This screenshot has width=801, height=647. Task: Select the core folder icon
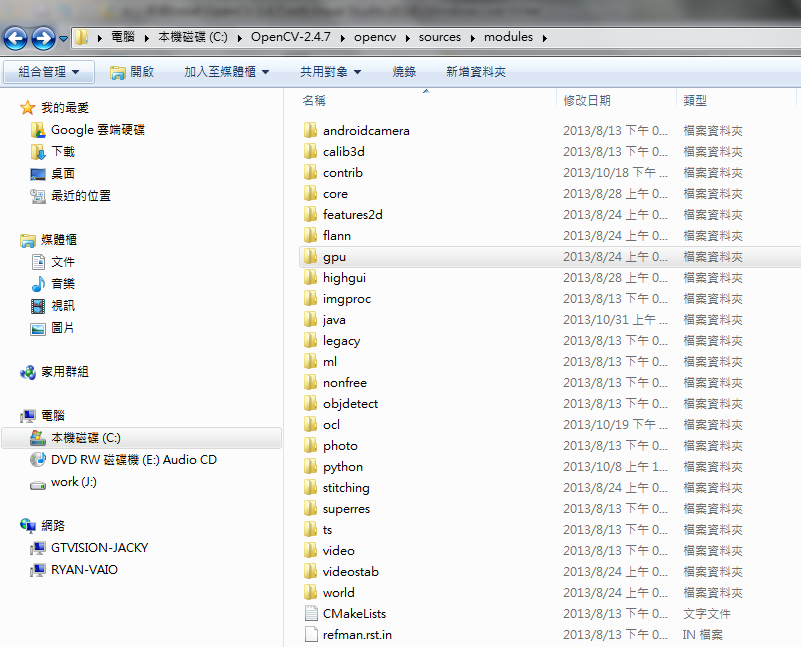(310, 193)
